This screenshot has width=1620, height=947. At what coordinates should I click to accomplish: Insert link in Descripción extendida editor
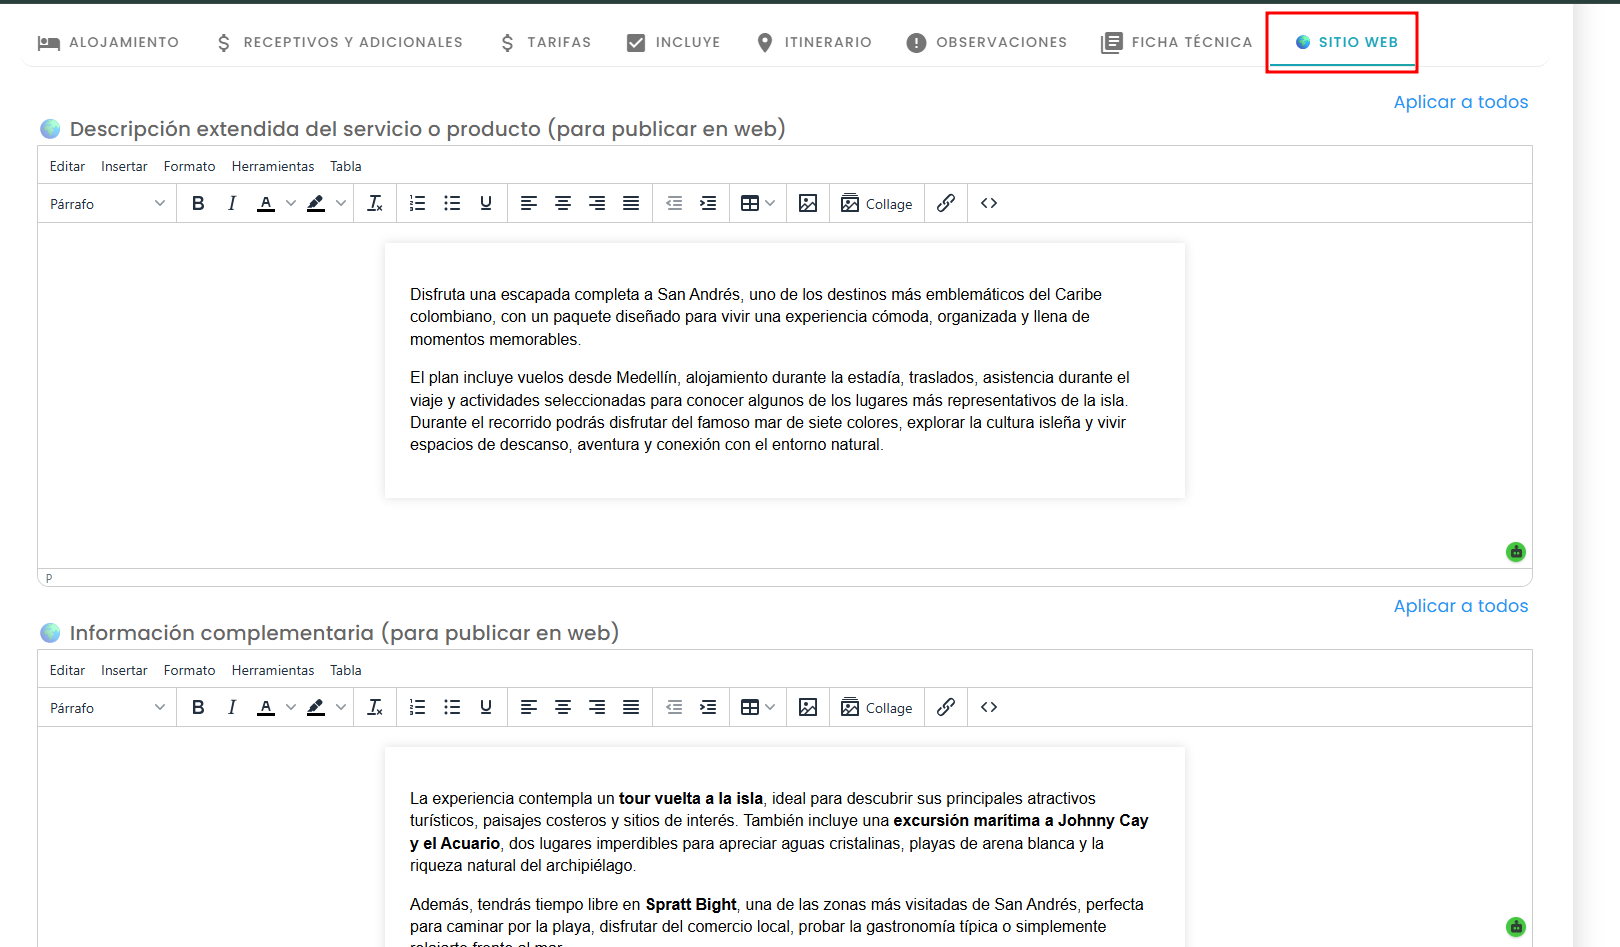[946, 203]
